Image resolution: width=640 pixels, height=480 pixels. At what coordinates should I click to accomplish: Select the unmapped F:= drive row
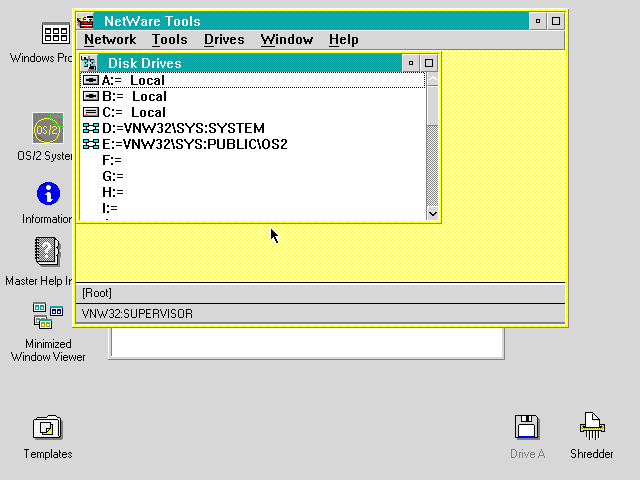pos(253,160)
